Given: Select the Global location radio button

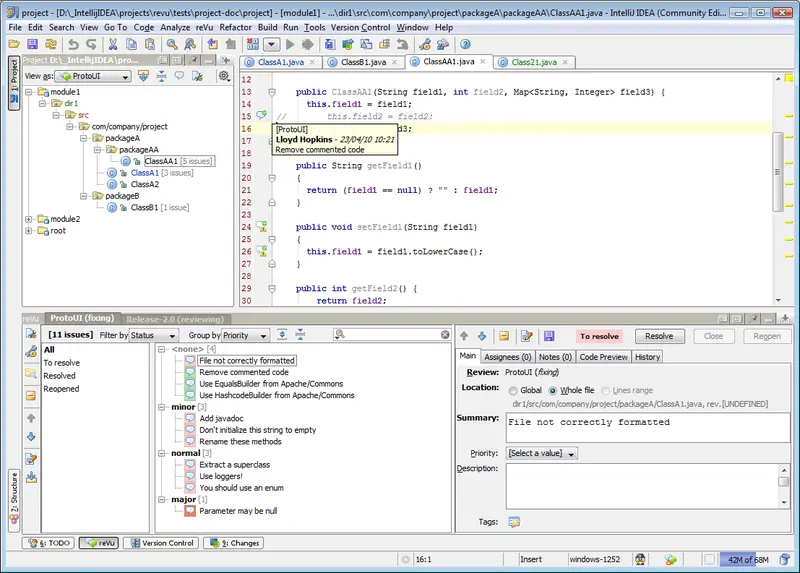Looking at the screenshot, I should 513,390.
